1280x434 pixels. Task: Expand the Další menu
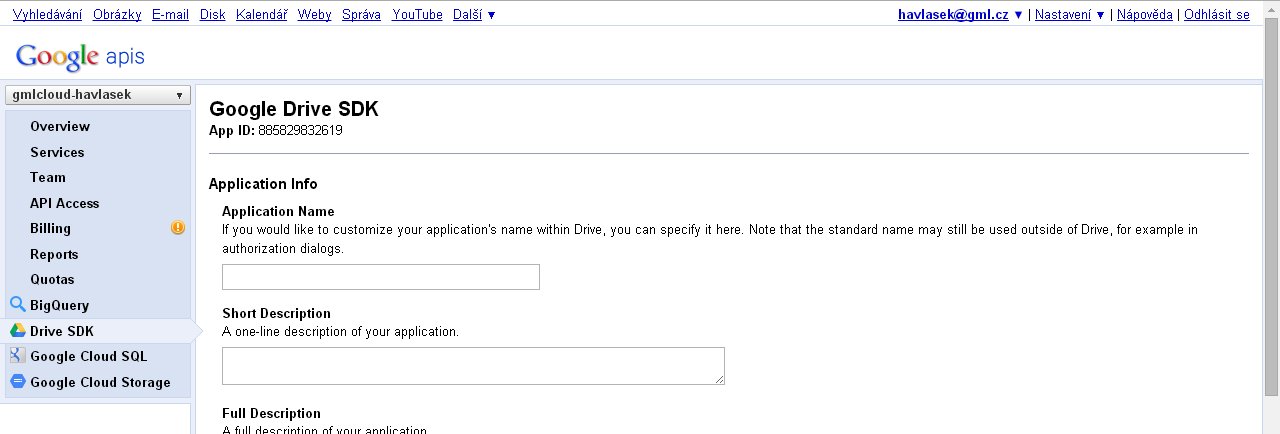473,15
